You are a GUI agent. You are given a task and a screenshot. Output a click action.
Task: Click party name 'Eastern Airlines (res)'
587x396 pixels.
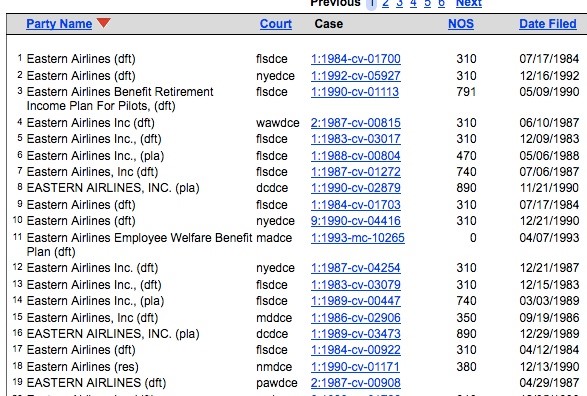coord(82,367)
